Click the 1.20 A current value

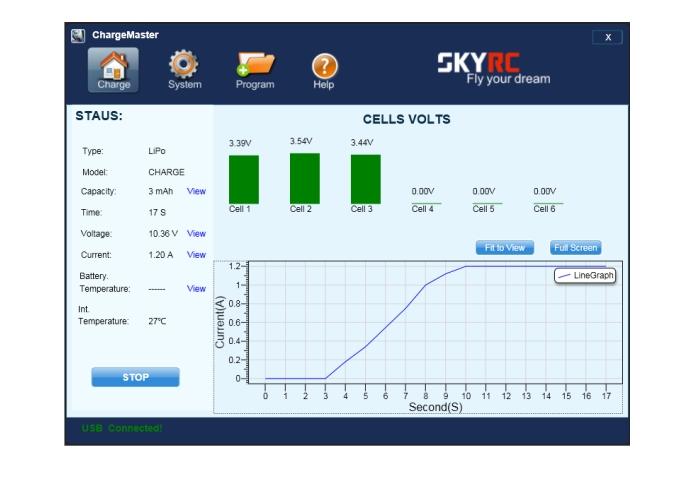(161, 255)
